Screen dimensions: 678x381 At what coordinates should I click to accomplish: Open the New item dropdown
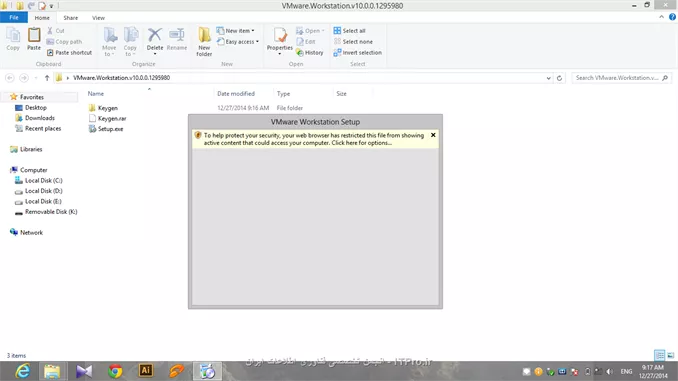coord(236,31)
